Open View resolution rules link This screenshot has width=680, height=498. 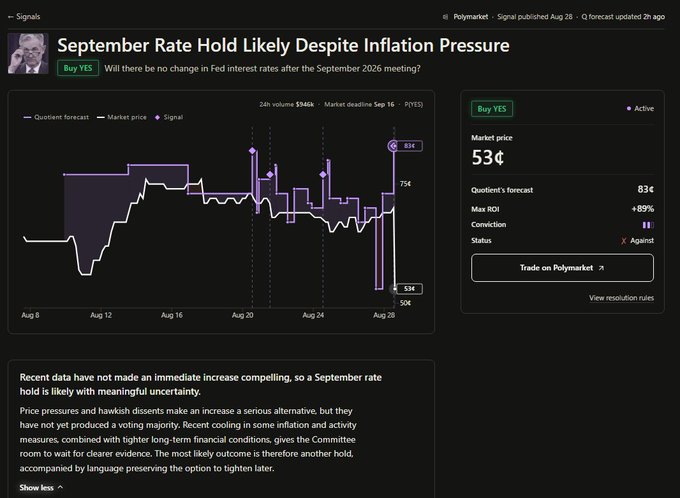tap(621, 298)
